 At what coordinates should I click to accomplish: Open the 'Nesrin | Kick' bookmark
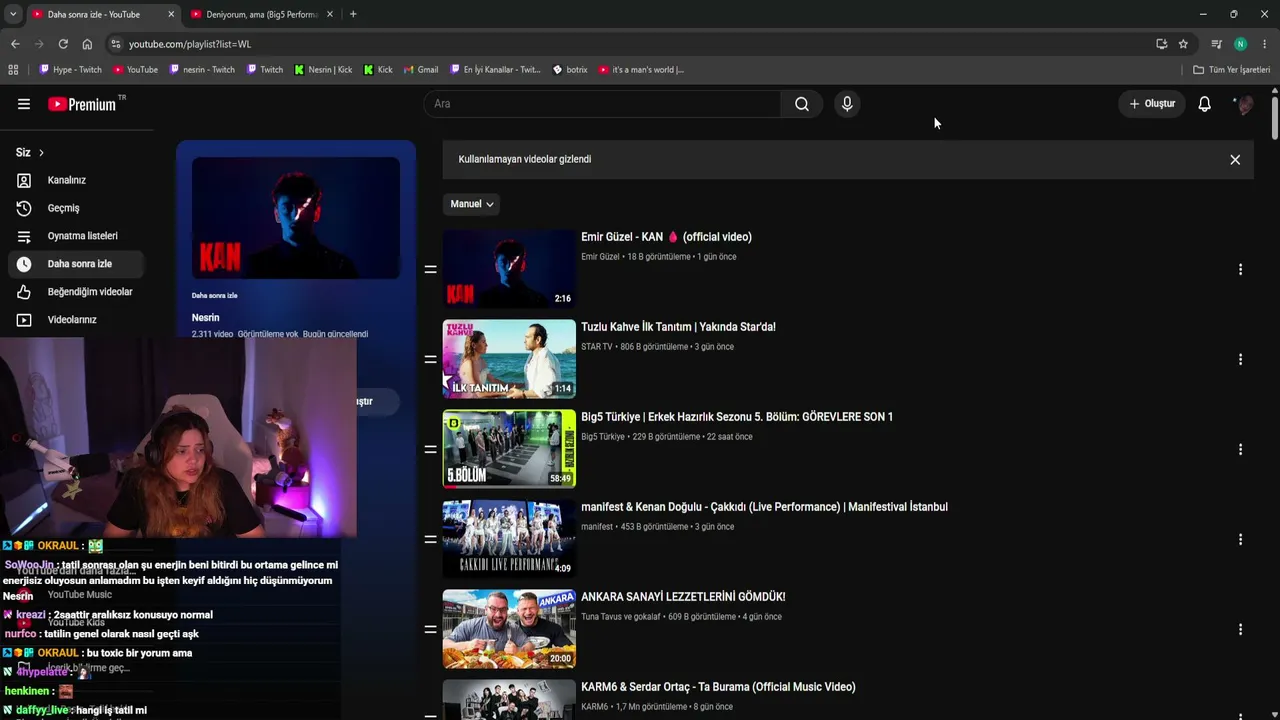click(x=323, y=70)
